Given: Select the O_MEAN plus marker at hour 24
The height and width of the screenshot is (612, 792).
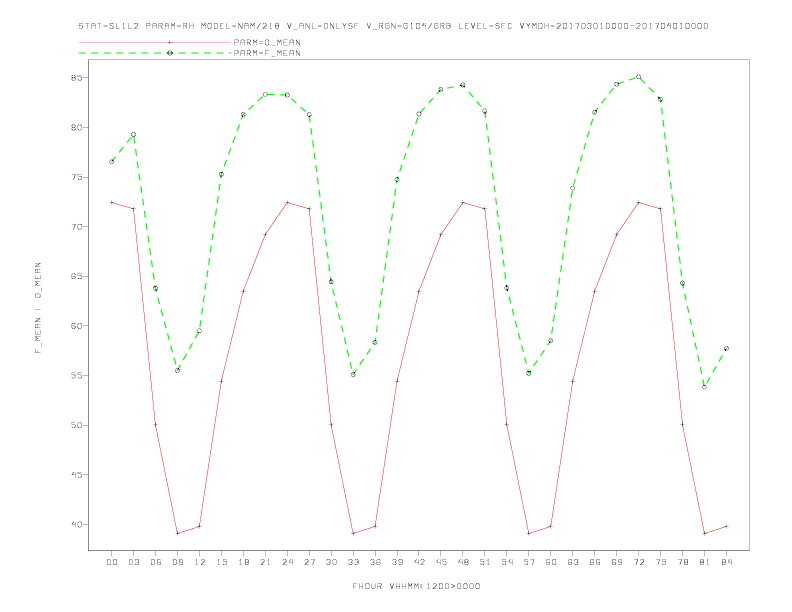Looking at the screenshot, I should pos(287,202).
